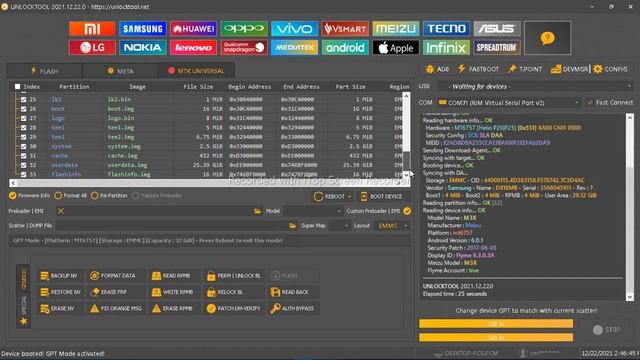Clear the Preloader field with X icon

[61, 211]
